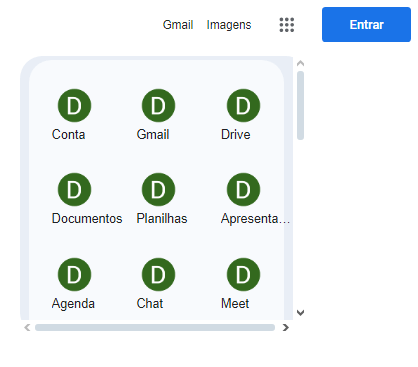Click the vertical scrollbar thumb

[300, 105]
